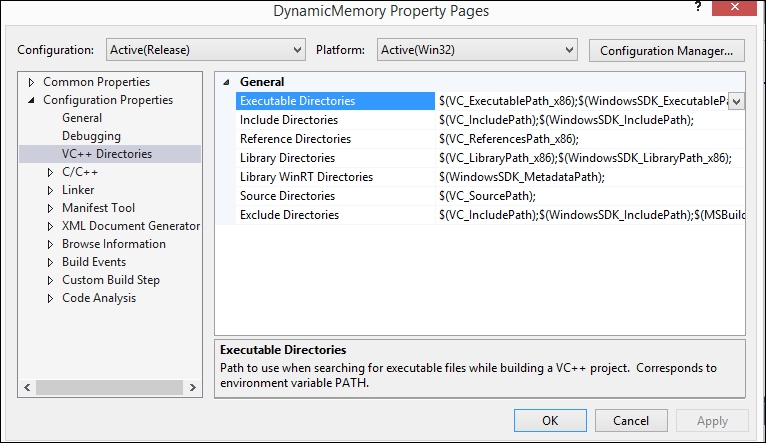
Task: Select the Linker tree item label
Action: 78,190
